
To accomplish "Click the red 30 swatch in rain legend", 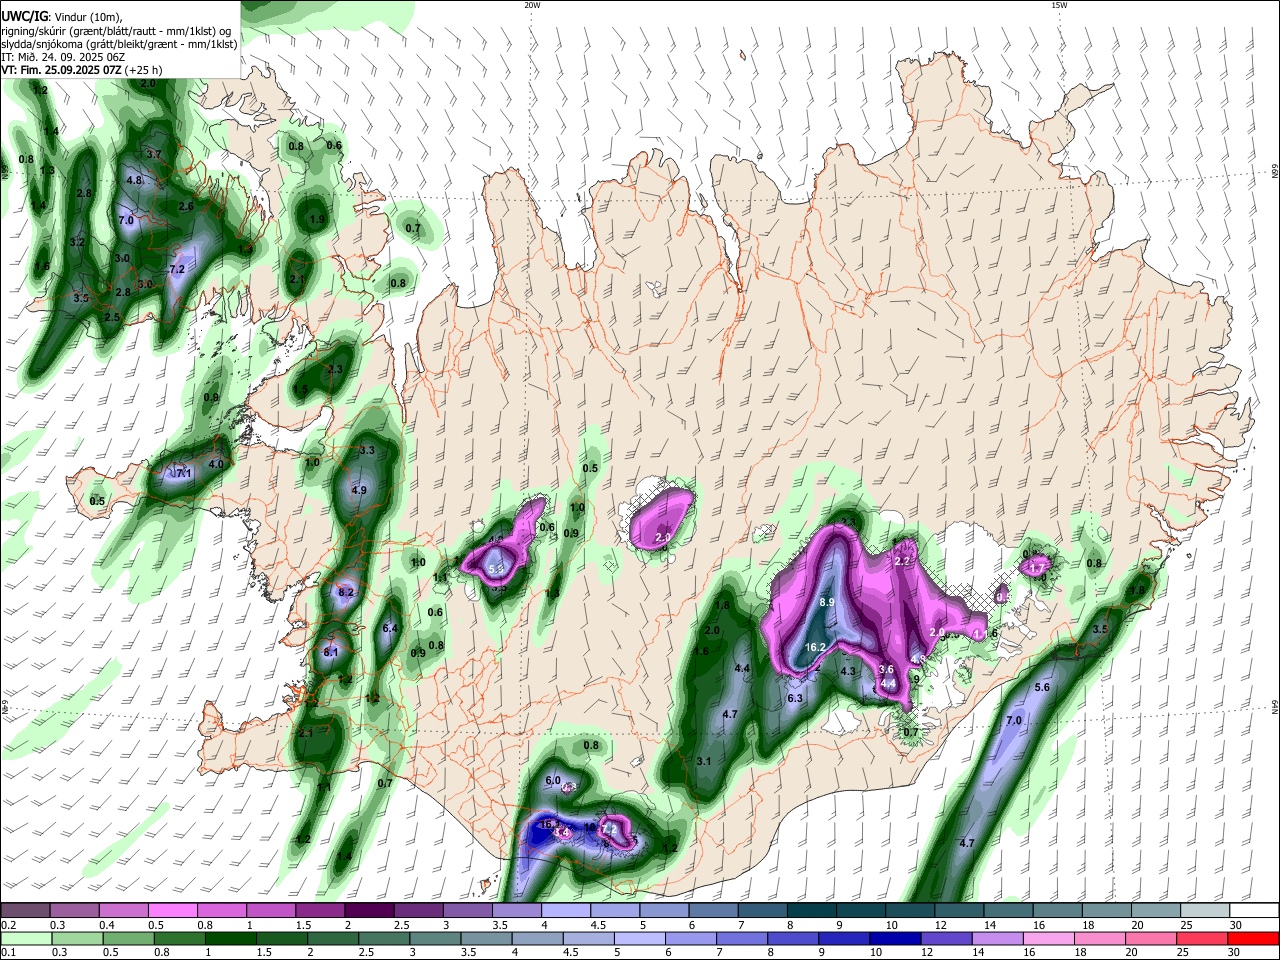I will click(x=1254, y=938).
